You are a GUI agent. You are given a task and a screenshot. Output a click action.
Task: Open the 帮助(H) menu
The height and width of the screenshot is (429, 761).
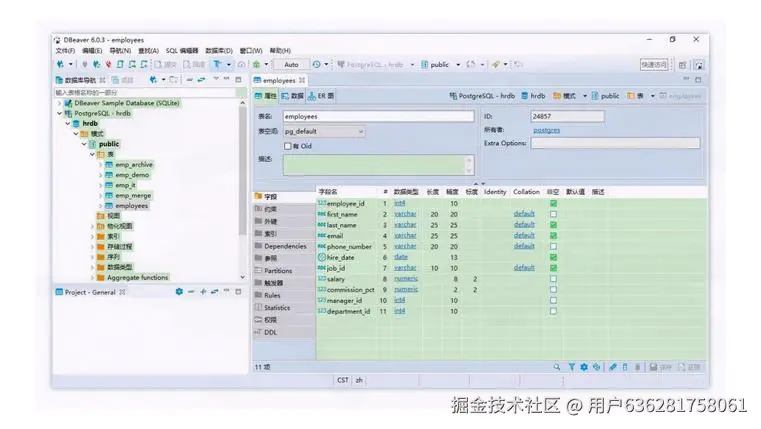[280, 50]
